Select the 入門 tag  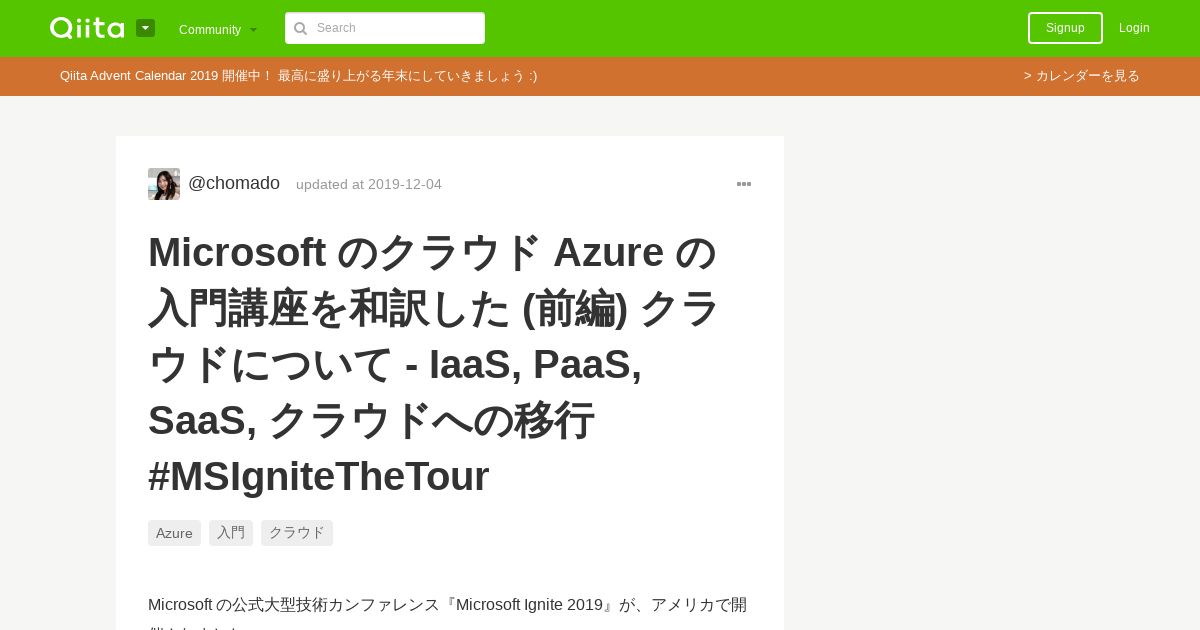pos(231,533)
